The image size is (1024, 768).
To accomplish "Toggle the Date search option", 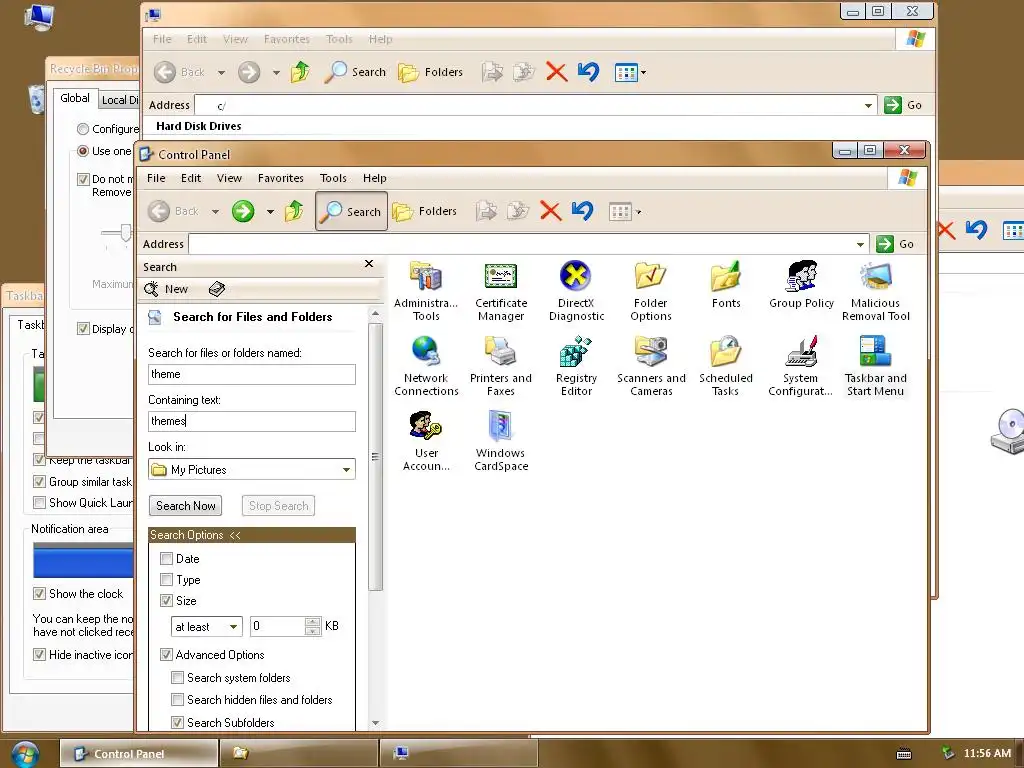I will tap(167, 558).
